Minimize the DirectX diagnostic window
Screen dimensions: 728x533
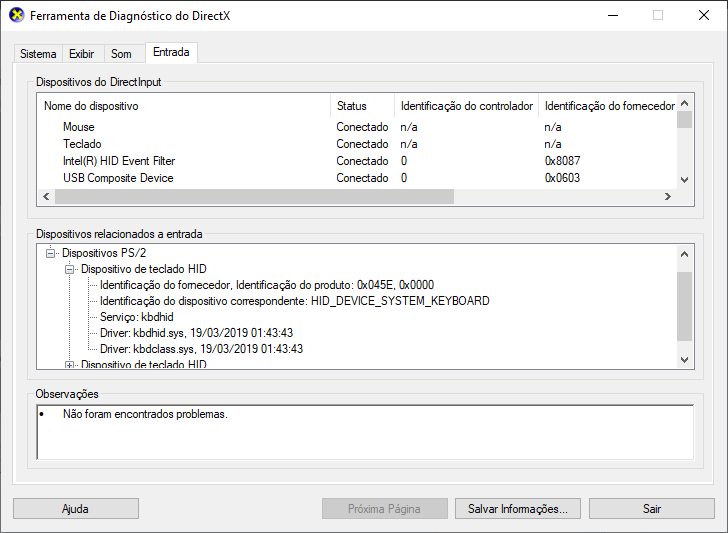613,15
